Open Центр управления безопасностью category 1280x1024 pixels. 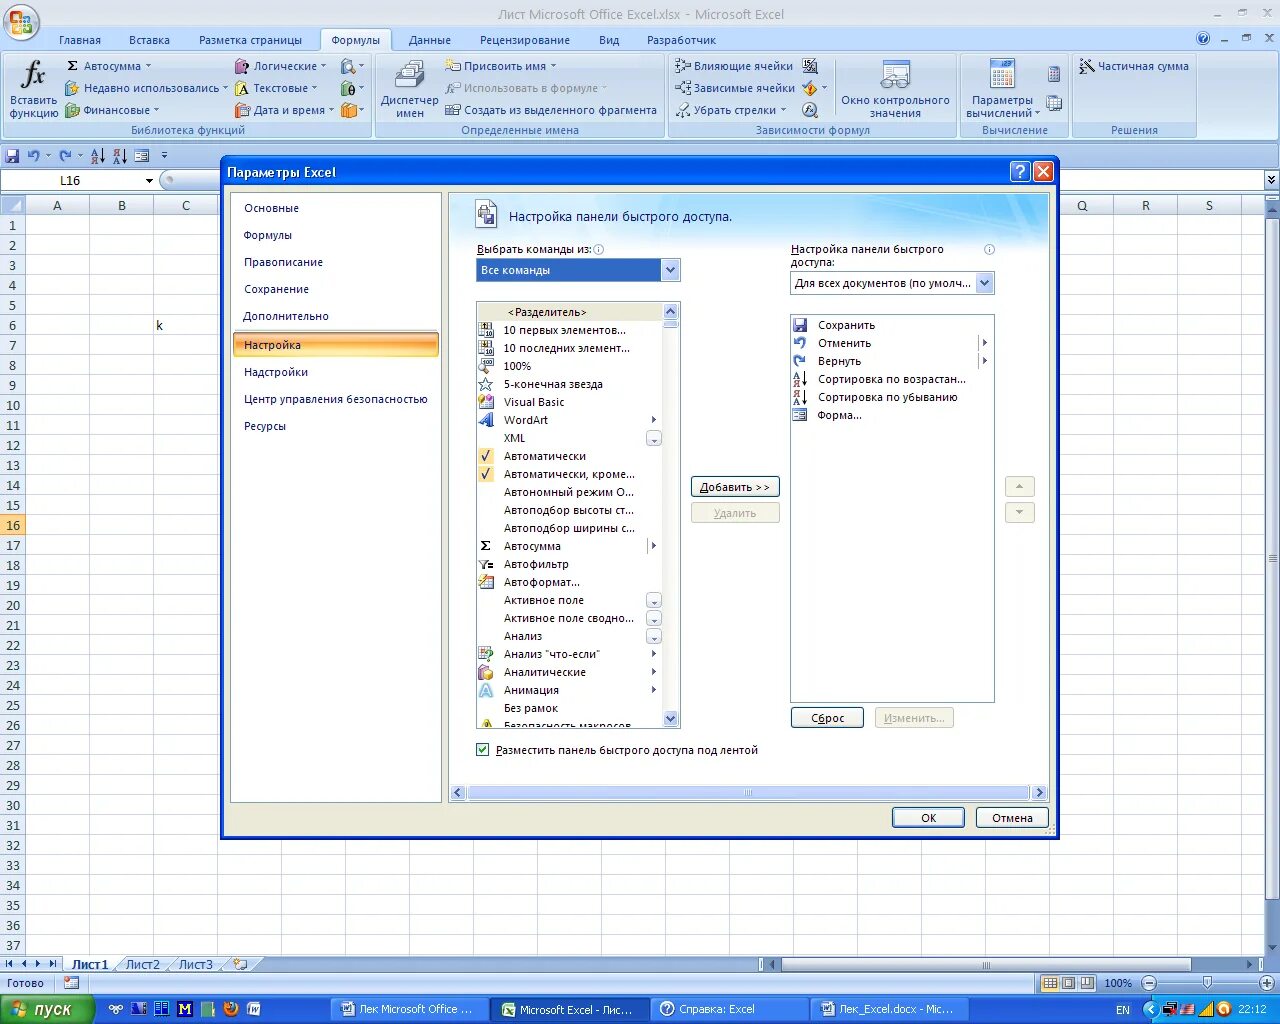(335, 399)
